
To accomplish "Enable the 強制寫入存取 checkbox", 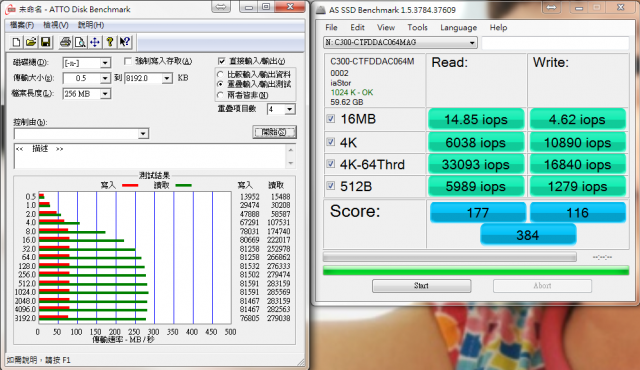I will [128, 61].
